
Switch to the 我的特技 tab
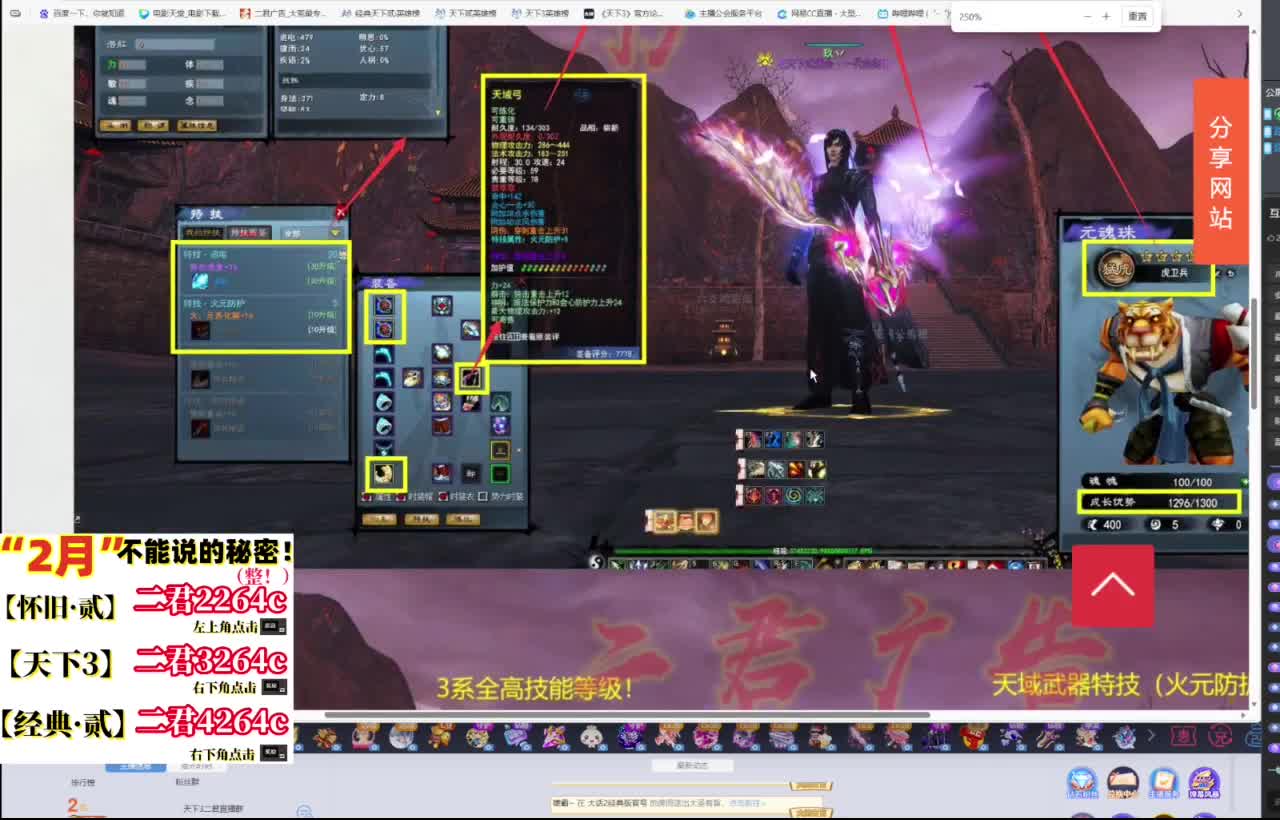pos(203,233)
